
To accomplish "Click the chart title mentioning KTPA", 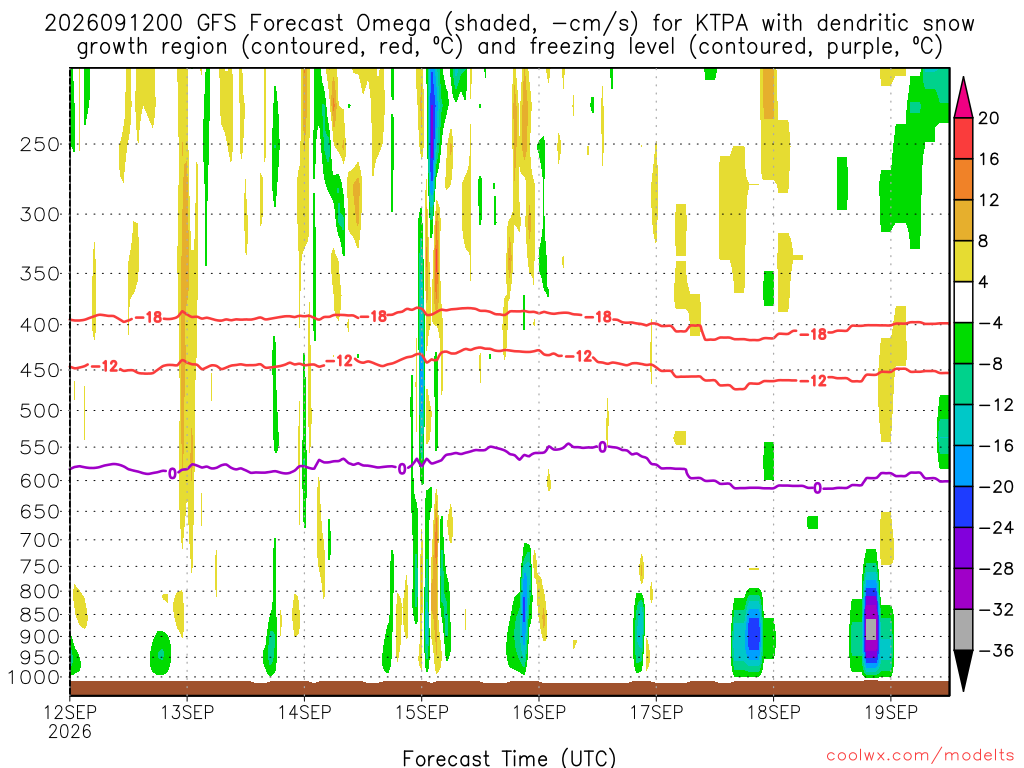I will (509, 35).
